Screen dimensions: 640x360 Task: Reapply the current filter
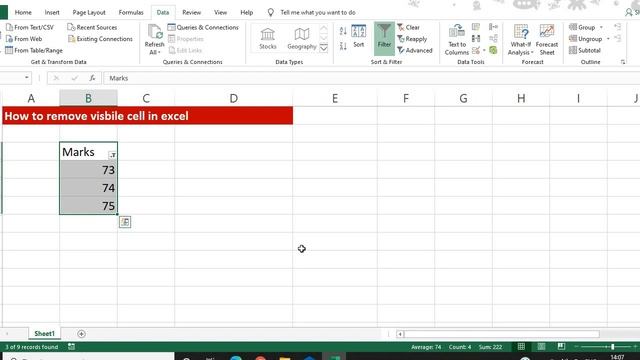(412, 39)
